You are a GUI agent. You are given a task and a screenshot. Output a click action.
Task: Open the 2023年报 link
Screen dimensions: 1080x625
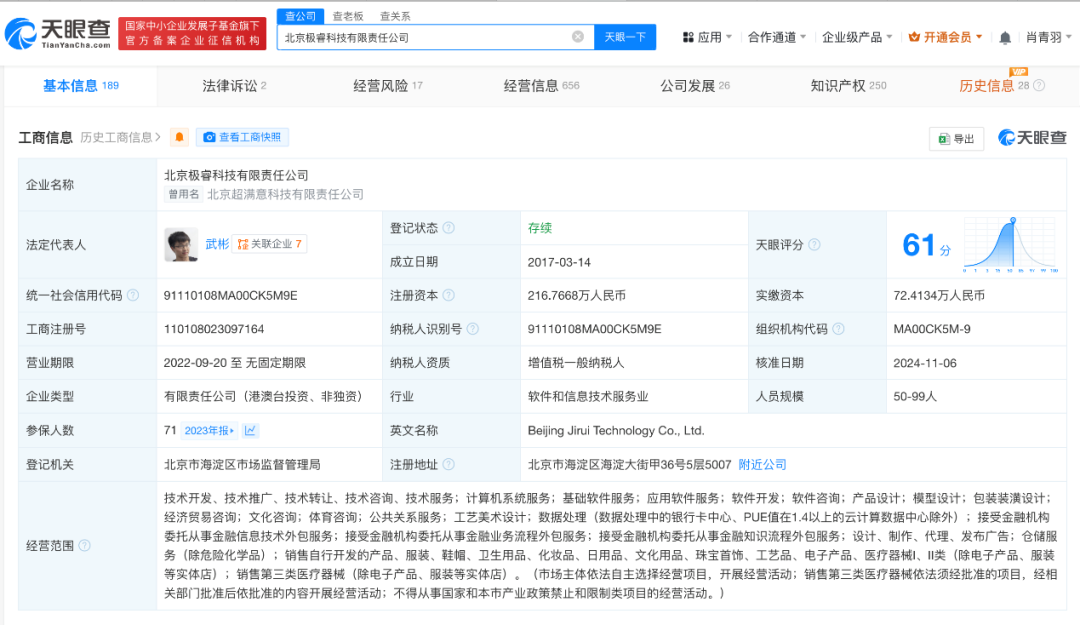coord(209,431)
